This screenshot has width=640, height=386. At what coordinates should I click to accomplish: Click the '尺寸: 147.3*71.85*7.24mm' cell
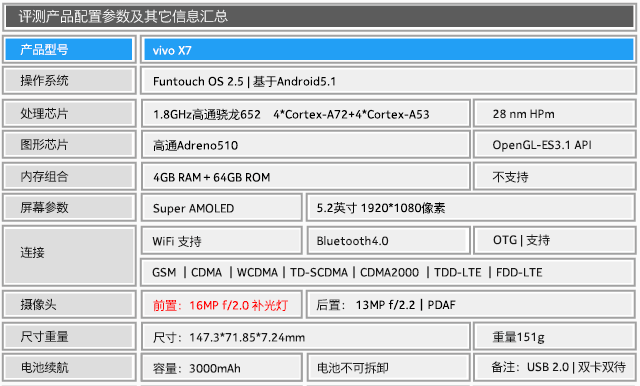point(306,337)
